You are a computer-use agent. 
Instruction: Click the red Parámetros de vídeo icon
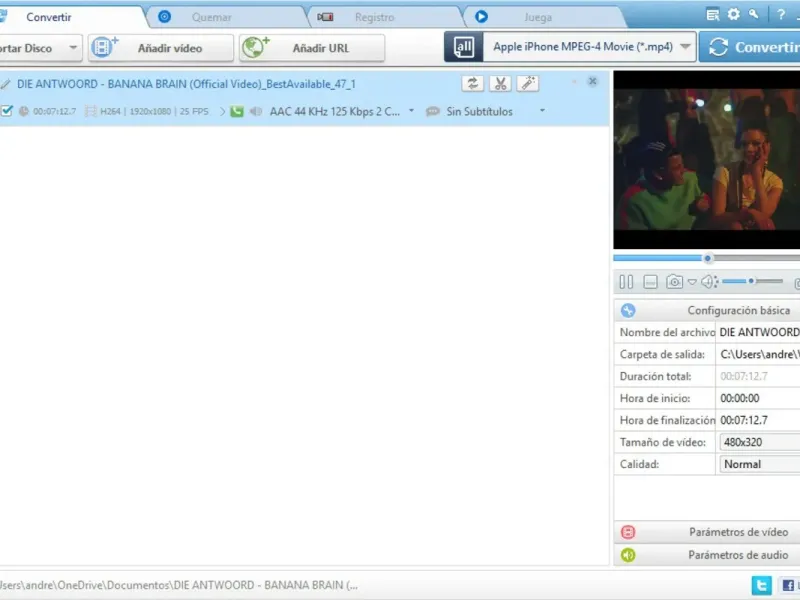pos(628,532)
